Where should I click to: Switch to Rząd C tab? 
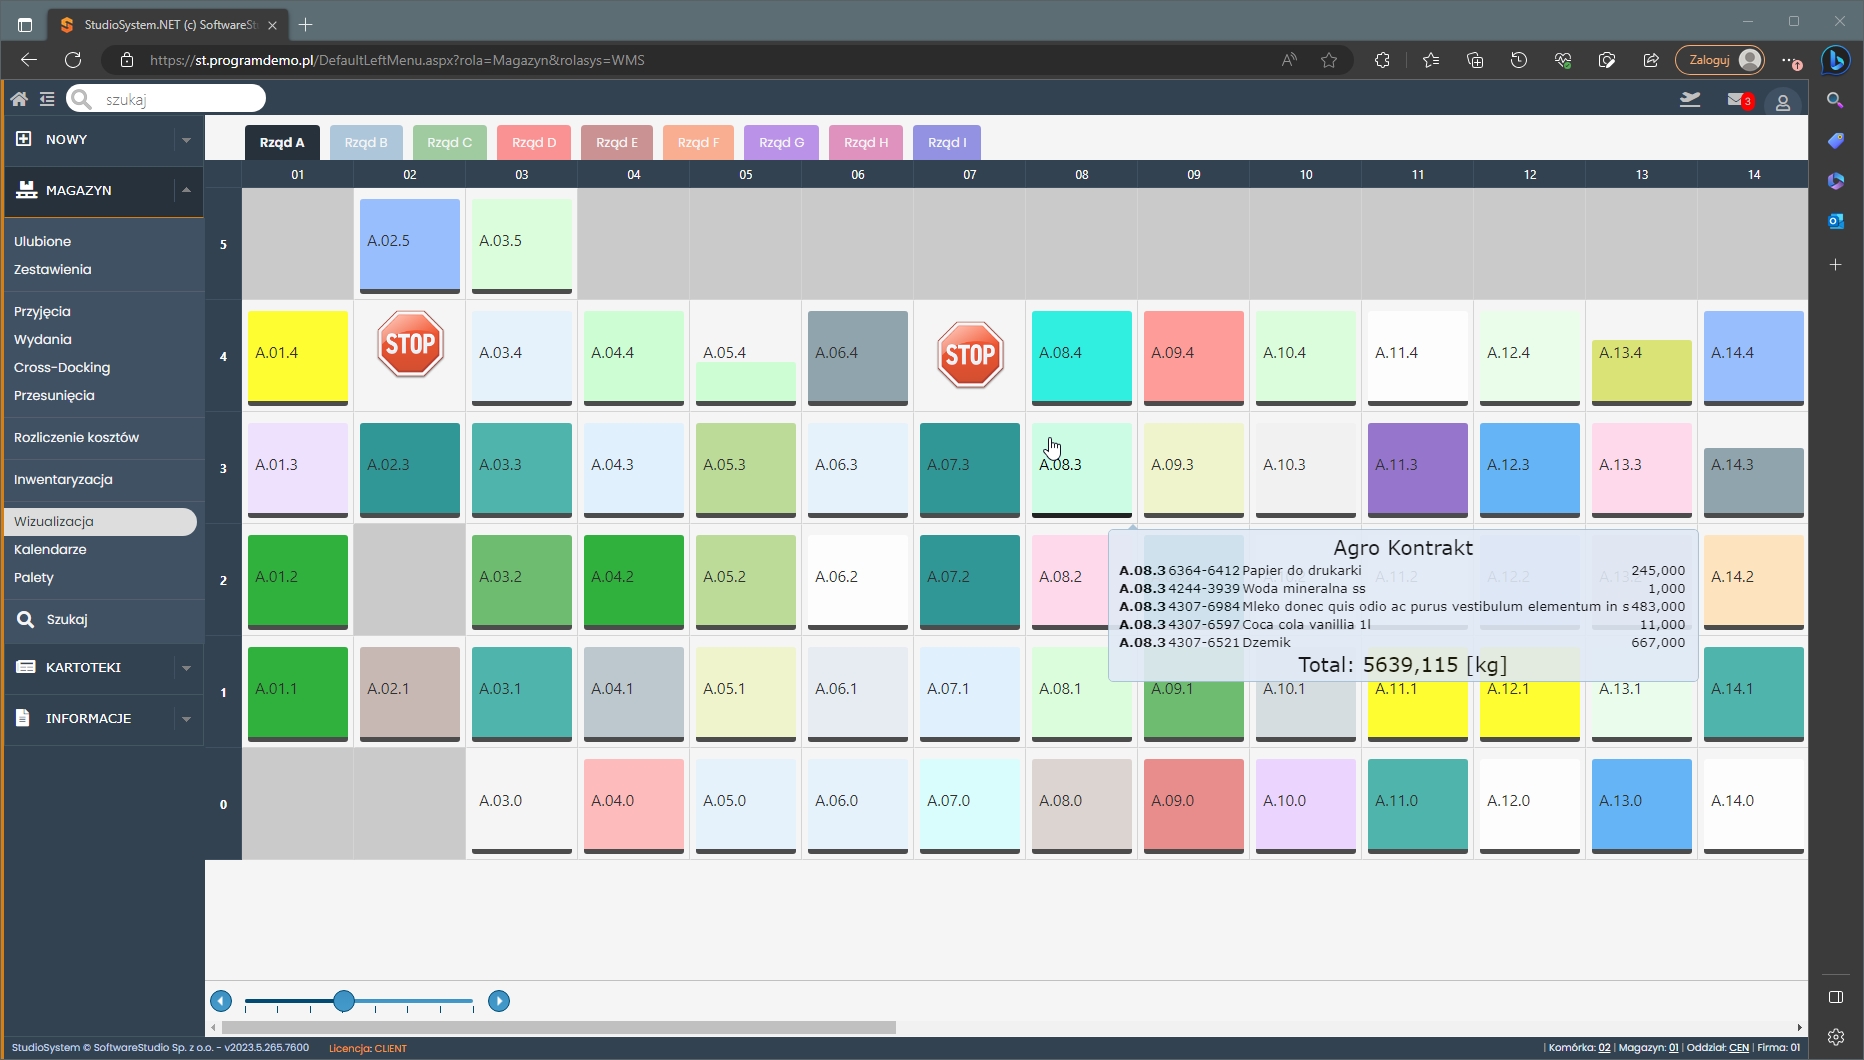click(450, 143)
